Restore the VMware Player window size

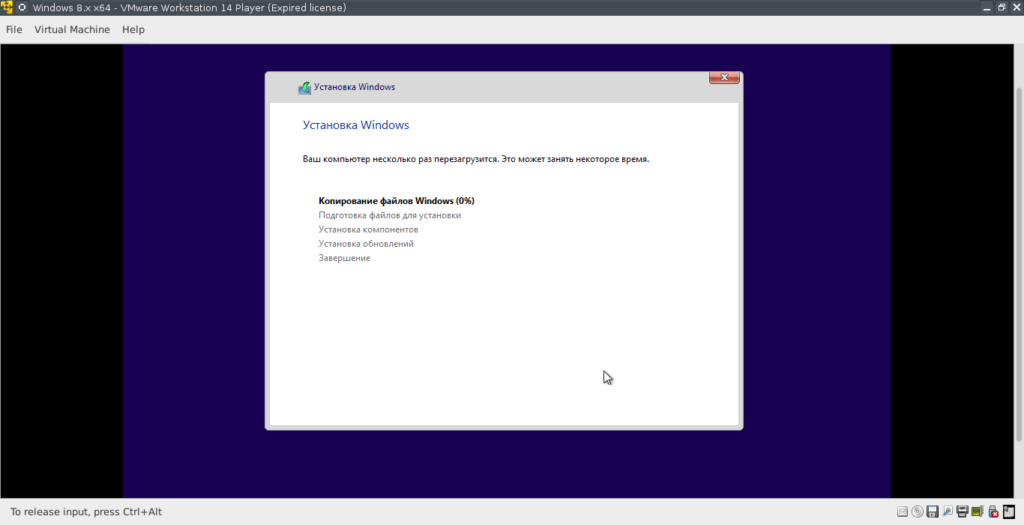[1001, 8]
